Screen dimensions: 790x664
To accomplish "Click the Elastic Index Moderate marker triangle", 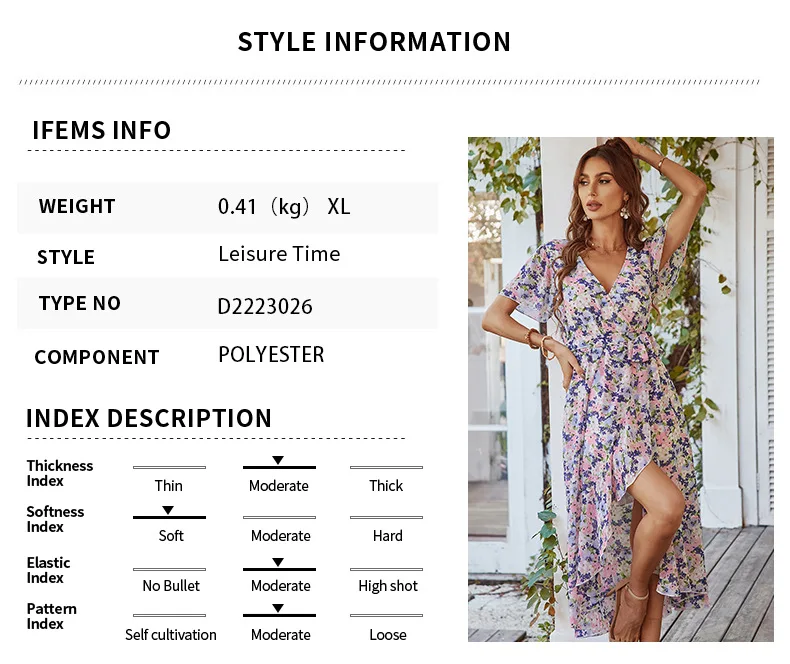I will 278,562.
